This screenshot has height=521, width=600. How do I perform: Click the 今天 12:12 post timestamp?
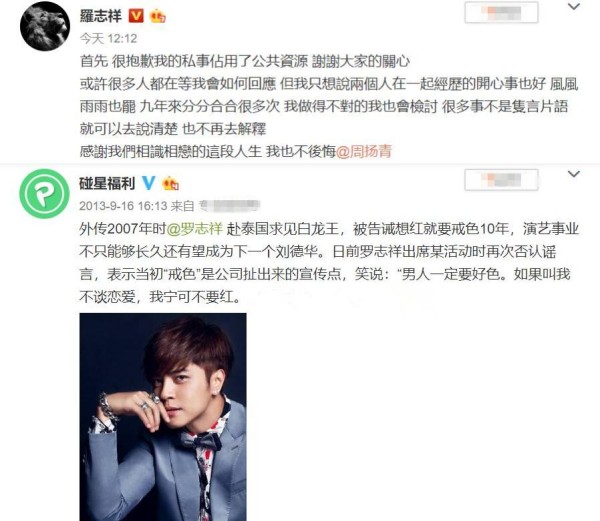108,38
